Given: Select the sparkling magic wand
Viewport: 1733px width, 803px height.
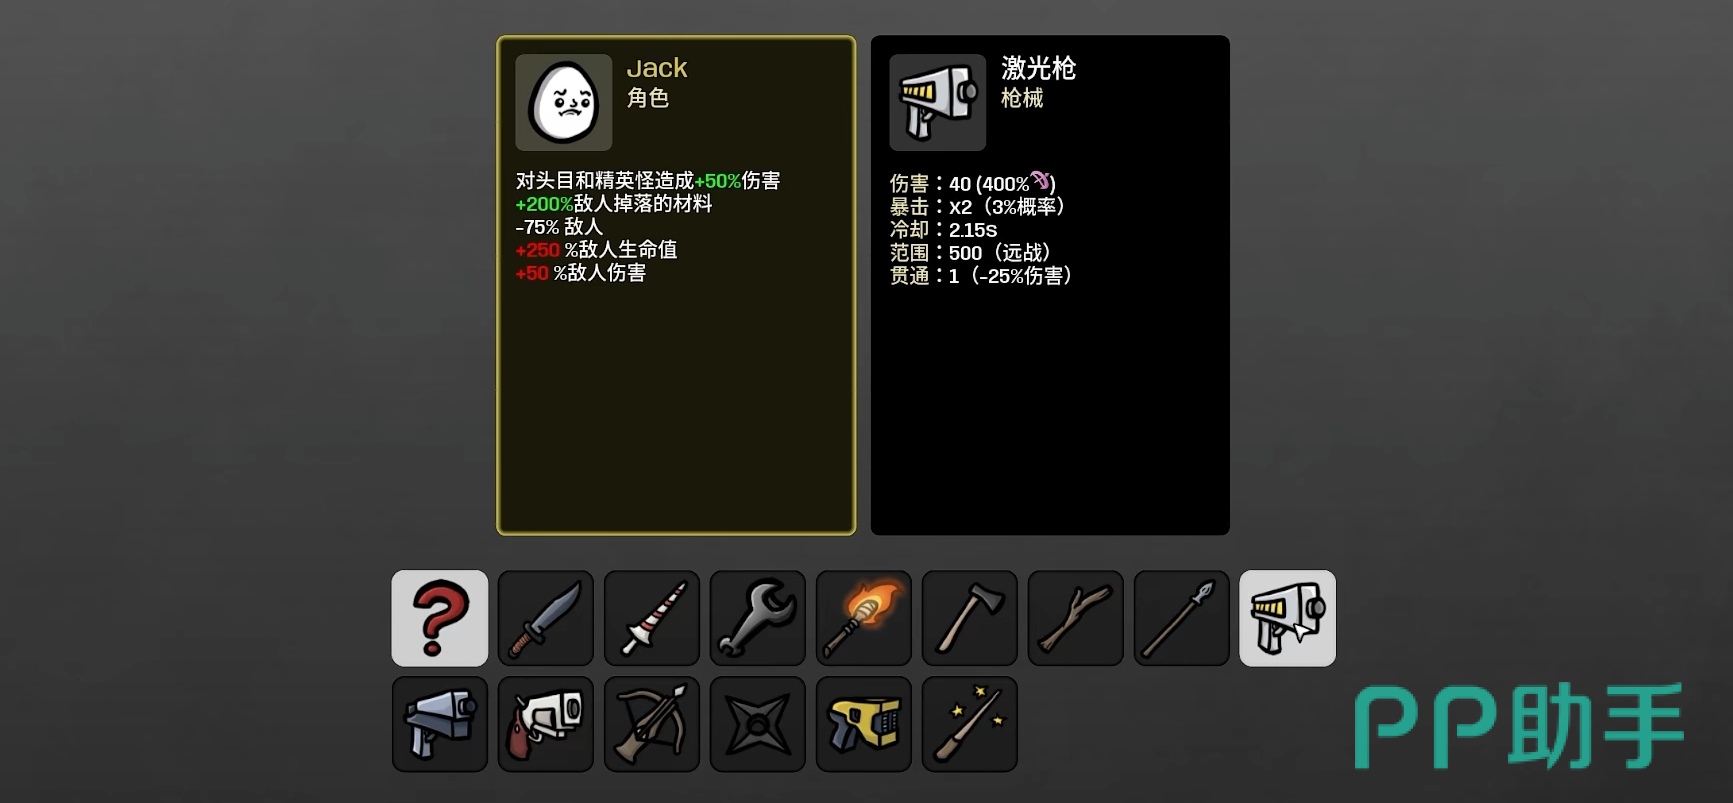Looking at the screenshot, I should pos(970,724).
